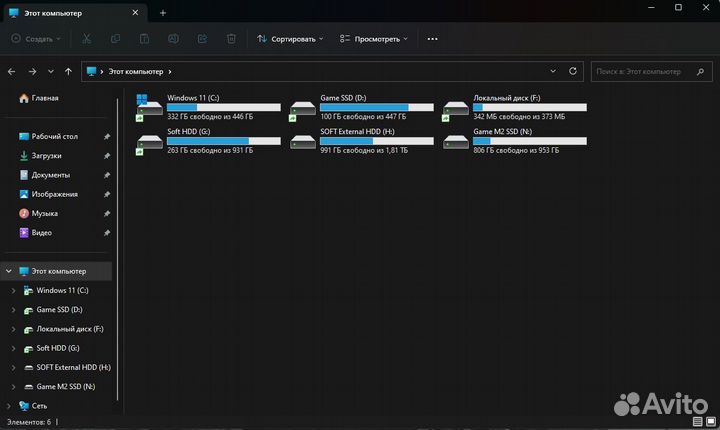Click the Элементов: 6 status text
Screen dimensions: 720x430
pyautogui.click(x=28, y=422)
